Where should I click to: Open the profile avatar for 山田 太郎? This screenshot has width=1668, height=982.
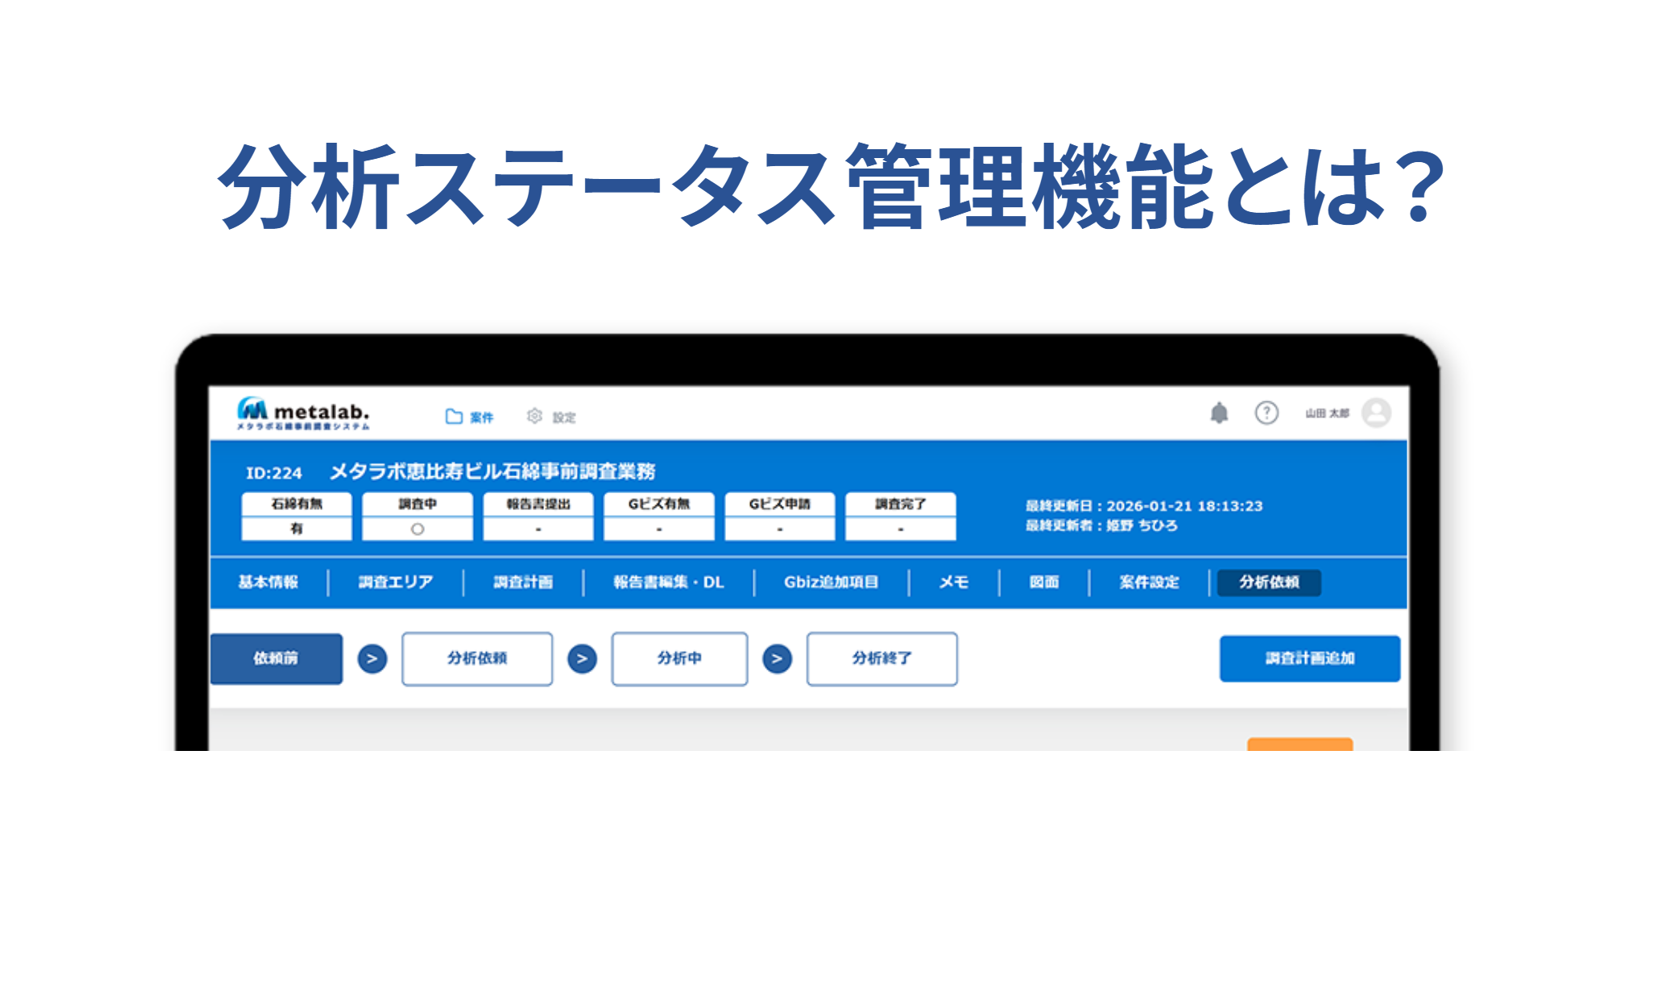tap(1376, 412)
